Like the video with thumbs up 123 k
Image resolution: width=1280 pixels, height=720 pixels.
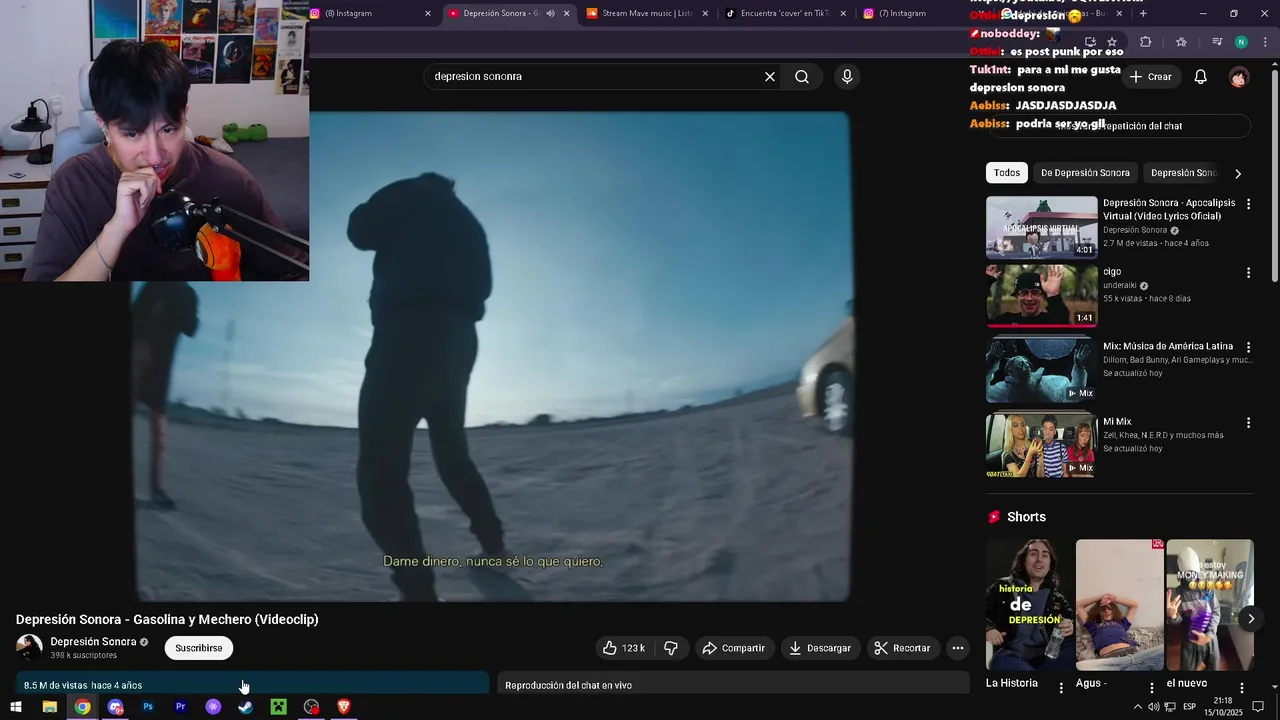pos(623,648)
